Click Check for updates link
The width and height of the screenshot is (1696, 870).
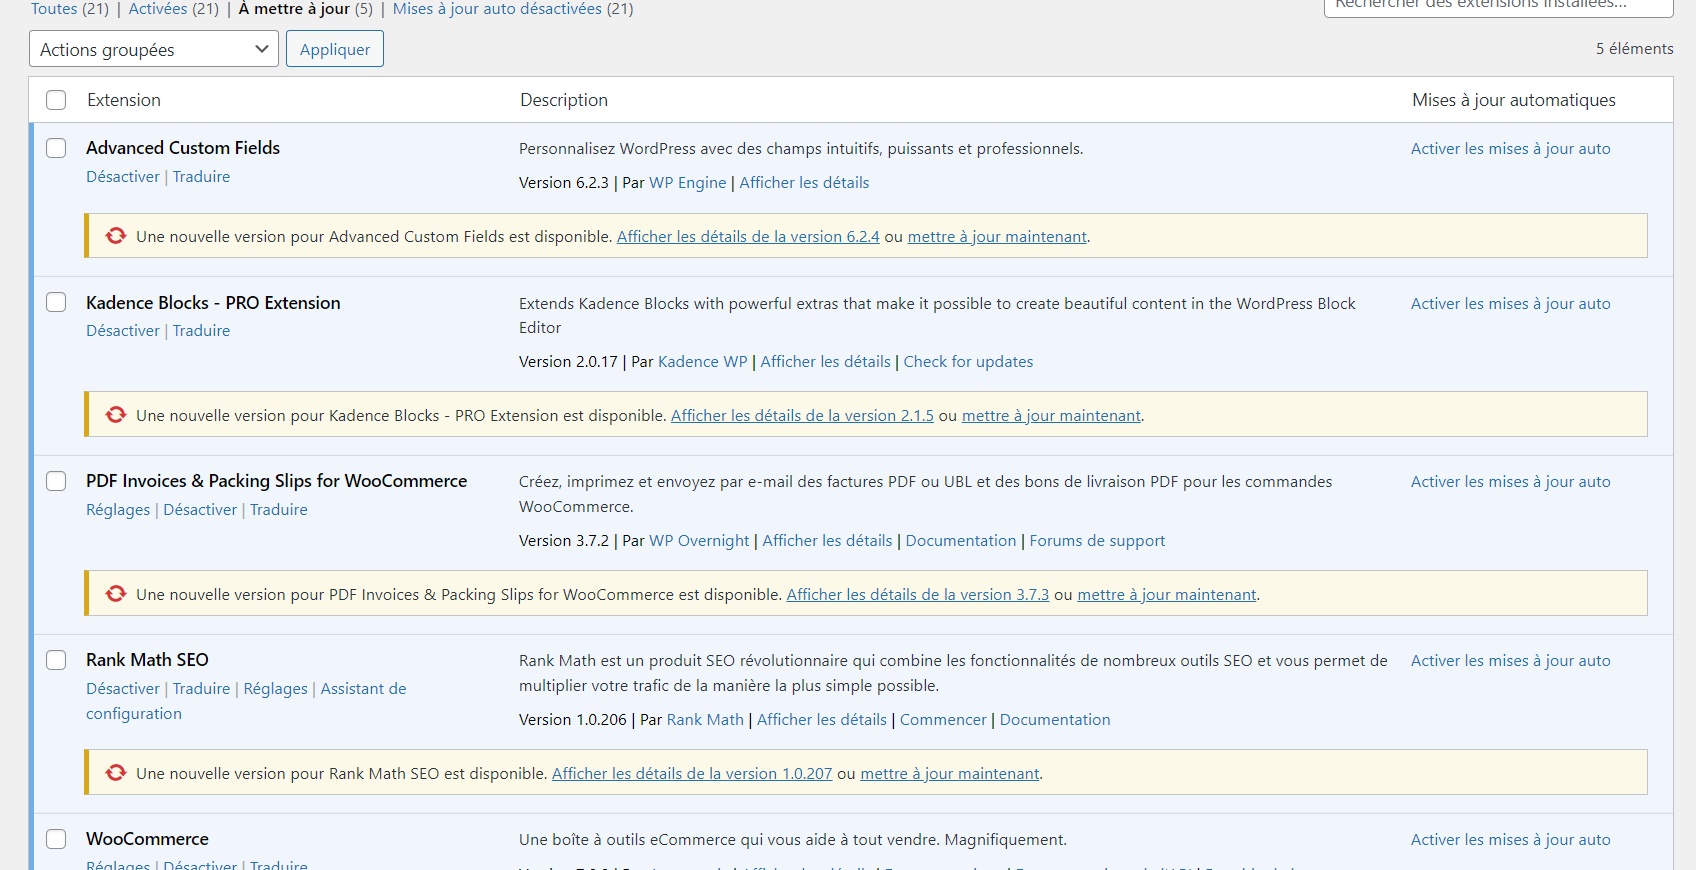969,361
